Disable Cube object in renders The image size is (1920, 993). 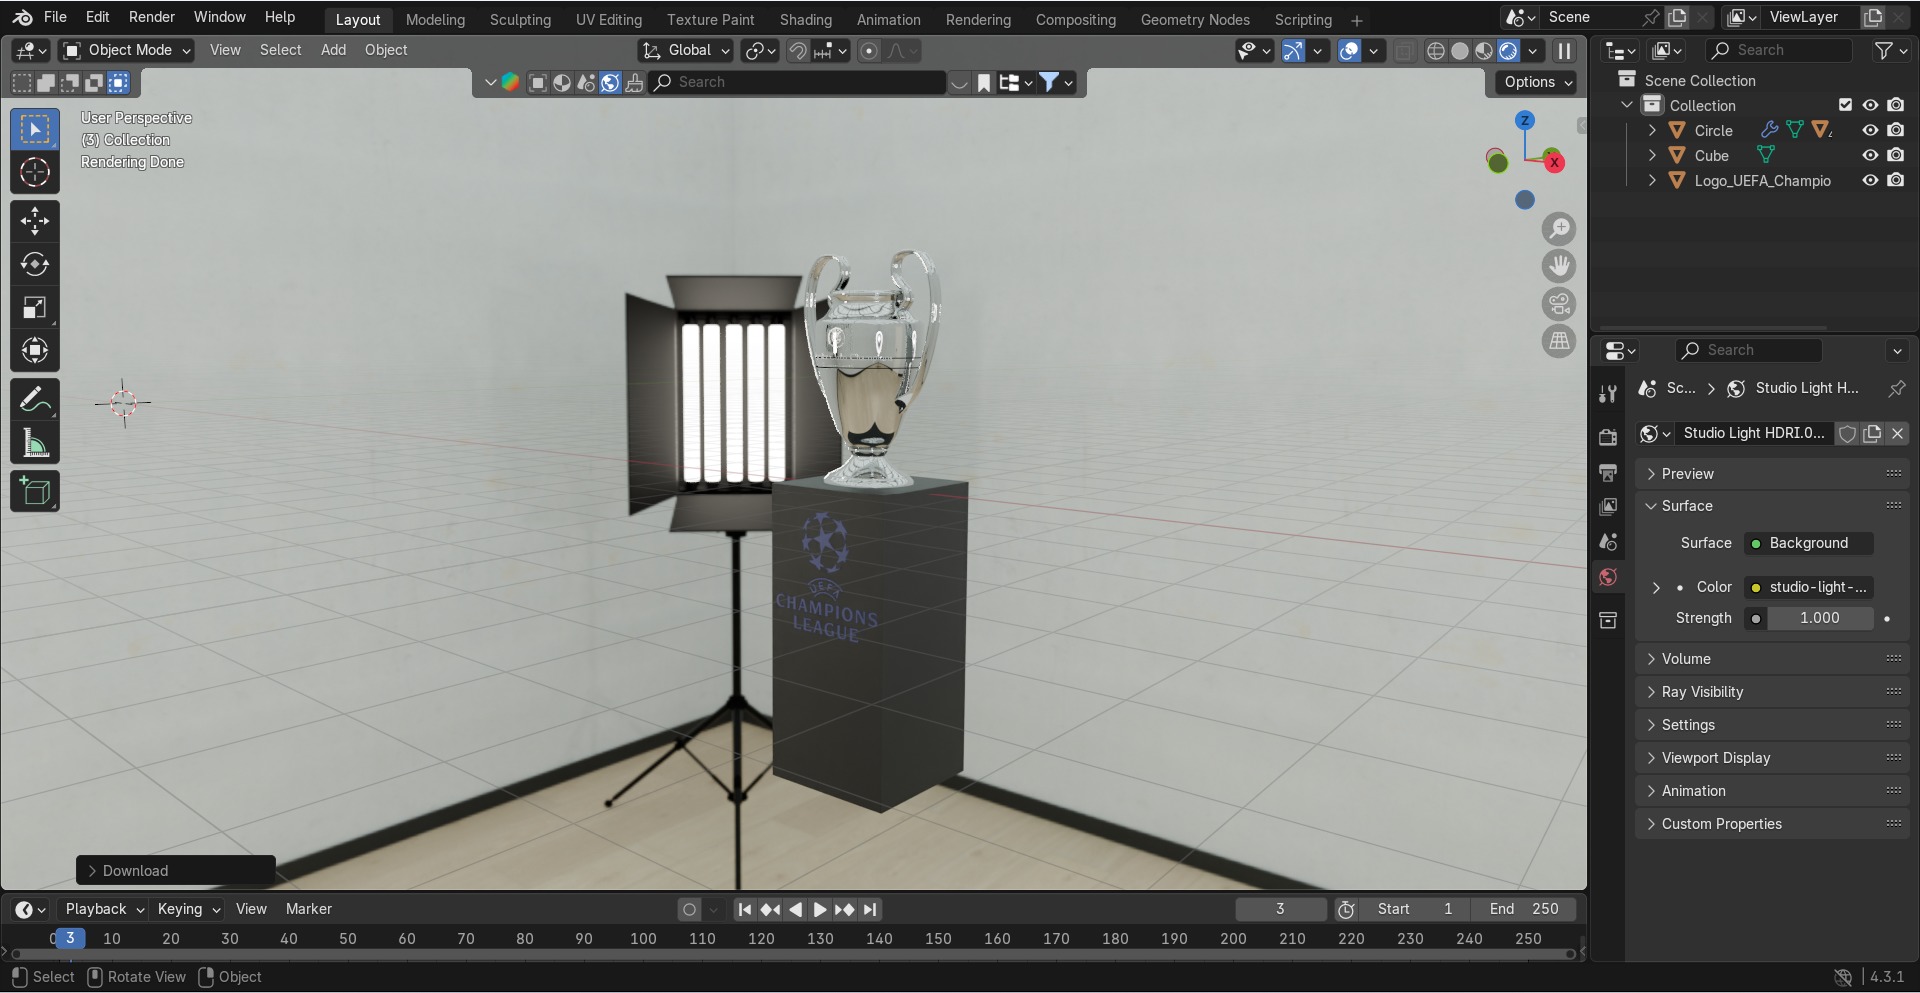[x=1896, y=155]
